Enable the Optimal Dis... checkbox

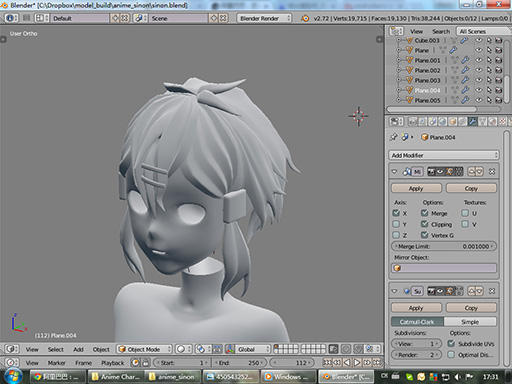[451, 355]
